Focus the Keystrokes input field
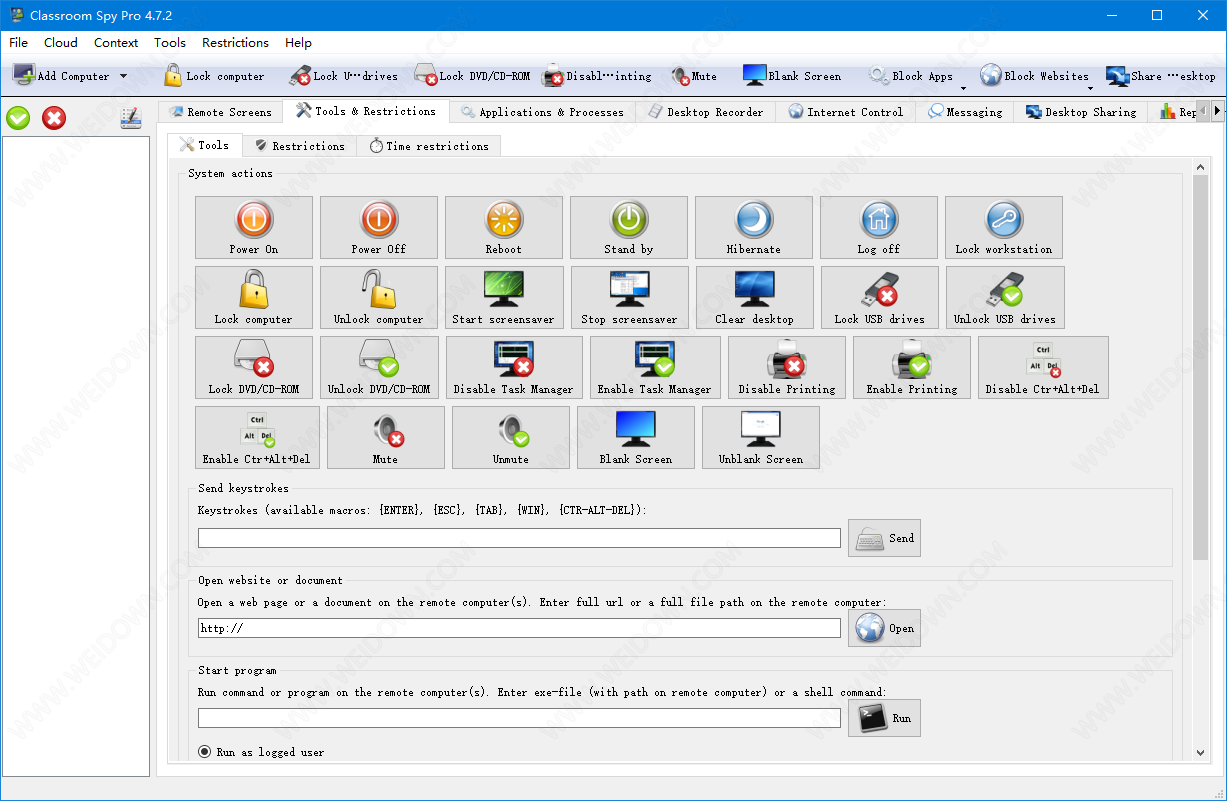The width and height of the screenshot is (1227, 801). pos(519,538)
